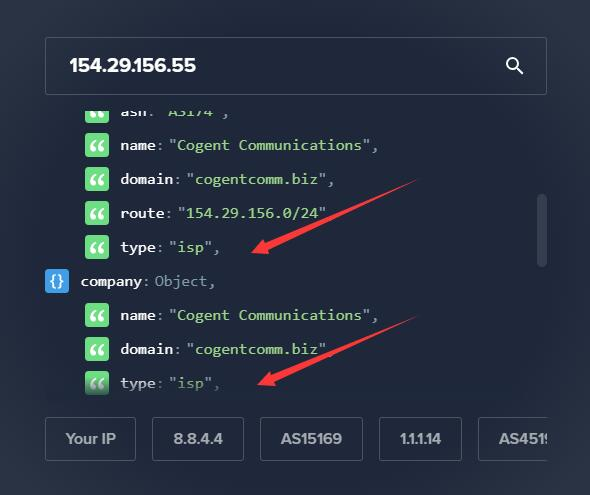Screen dimensions: 590x495
Task: Click the string icon beside the company name
Action: [x=97, y=315]
